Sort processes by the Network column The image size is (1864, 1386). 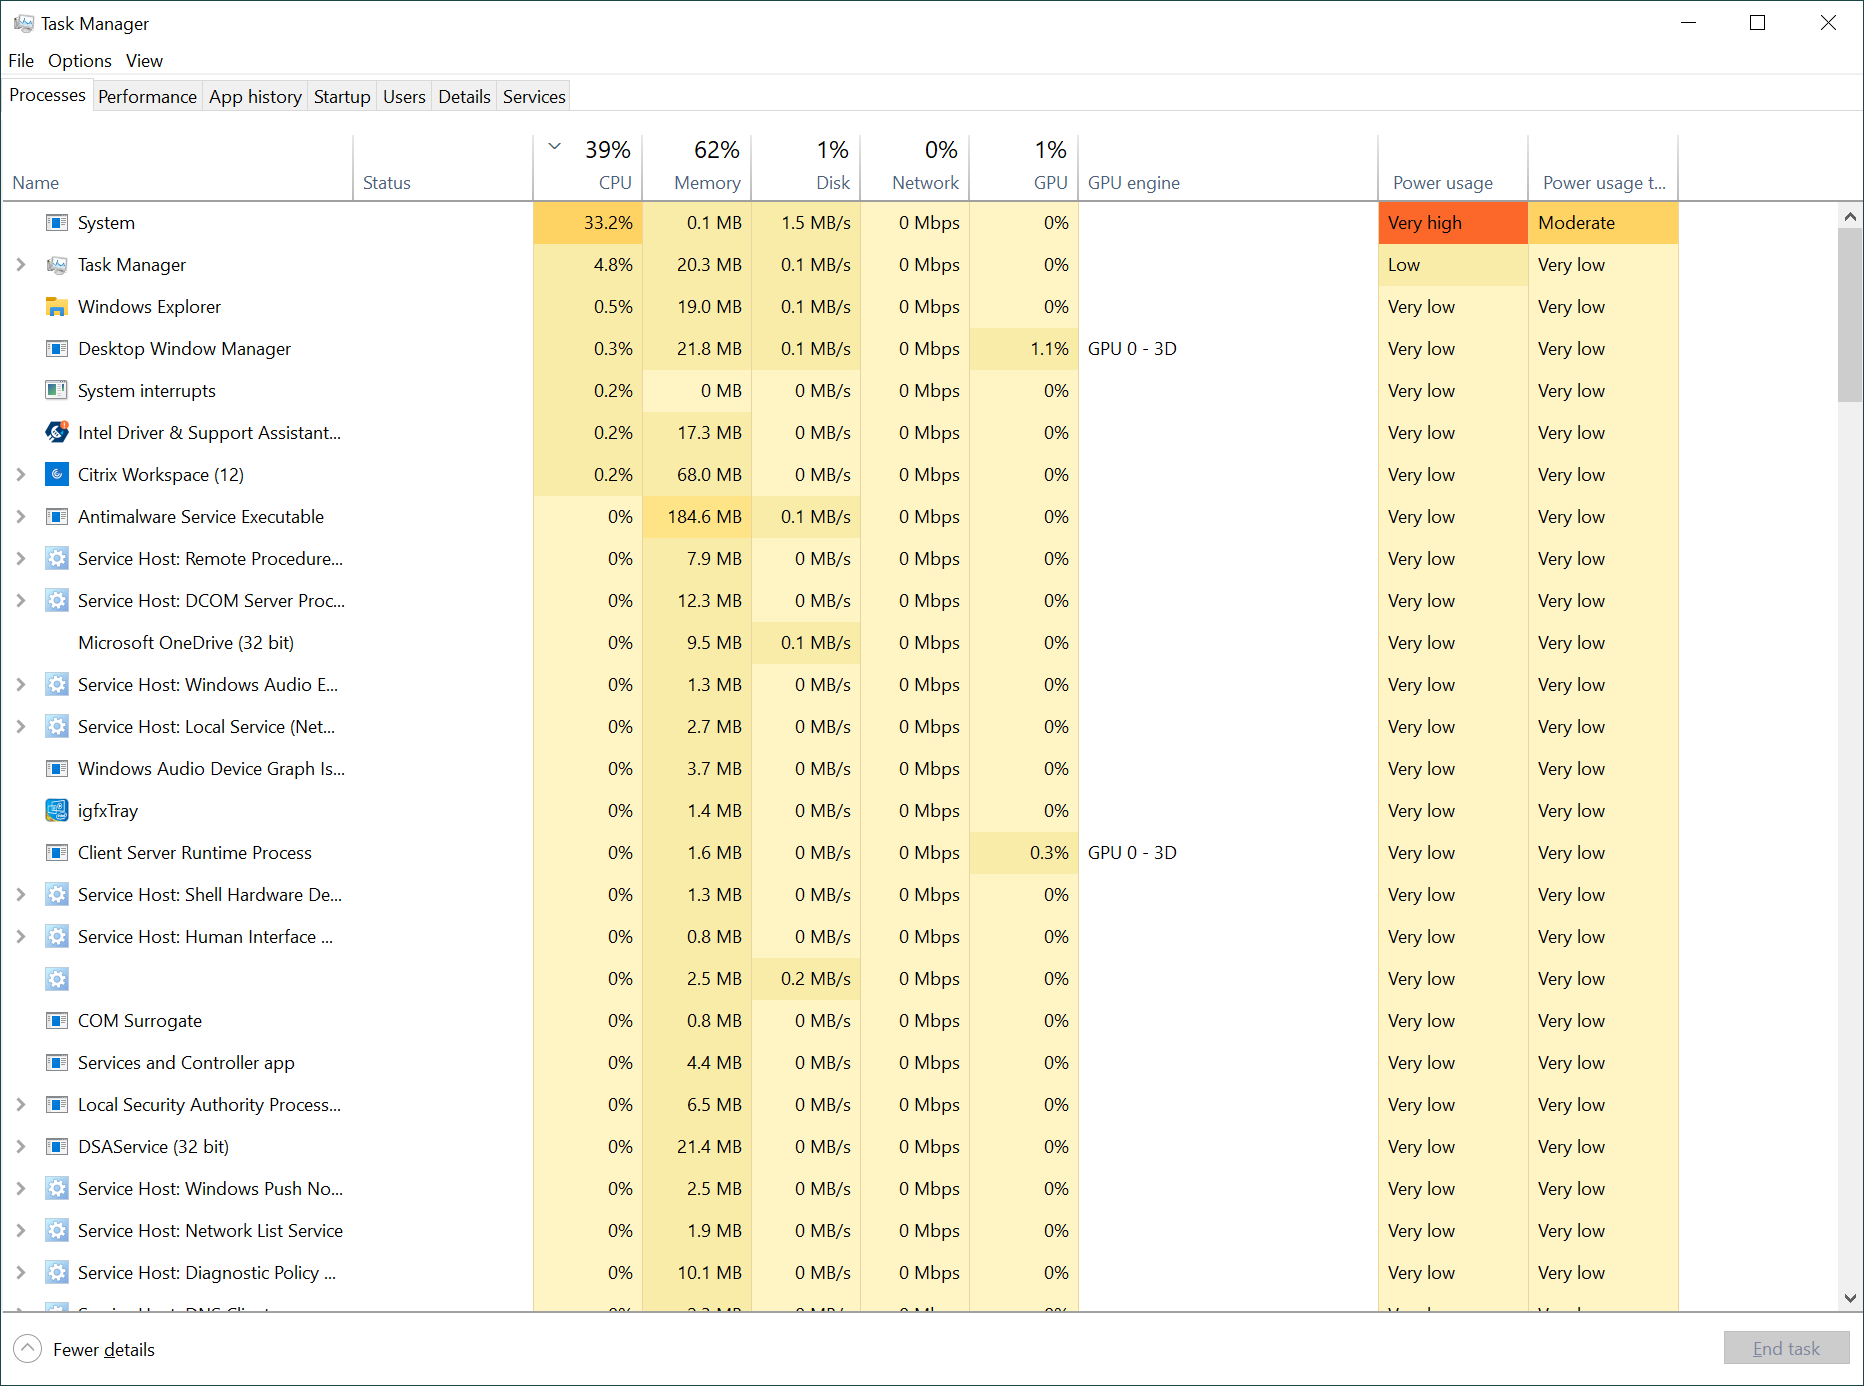(915, 167)
